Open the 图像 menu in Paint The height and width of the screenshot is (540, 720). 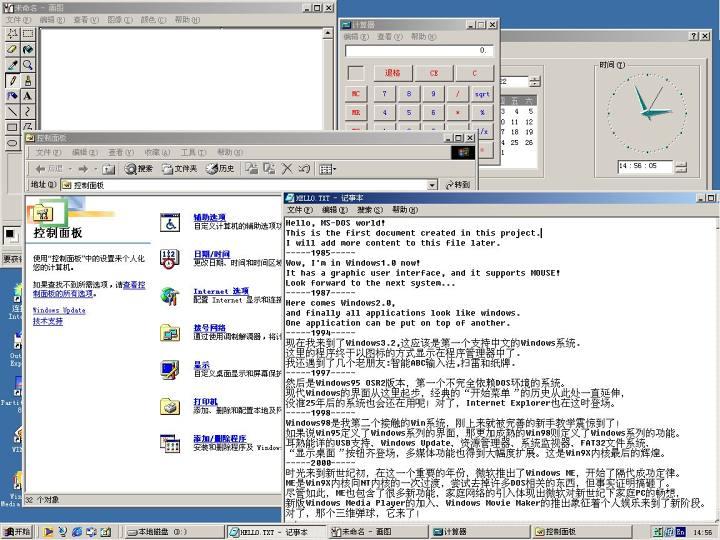point(119,20)
